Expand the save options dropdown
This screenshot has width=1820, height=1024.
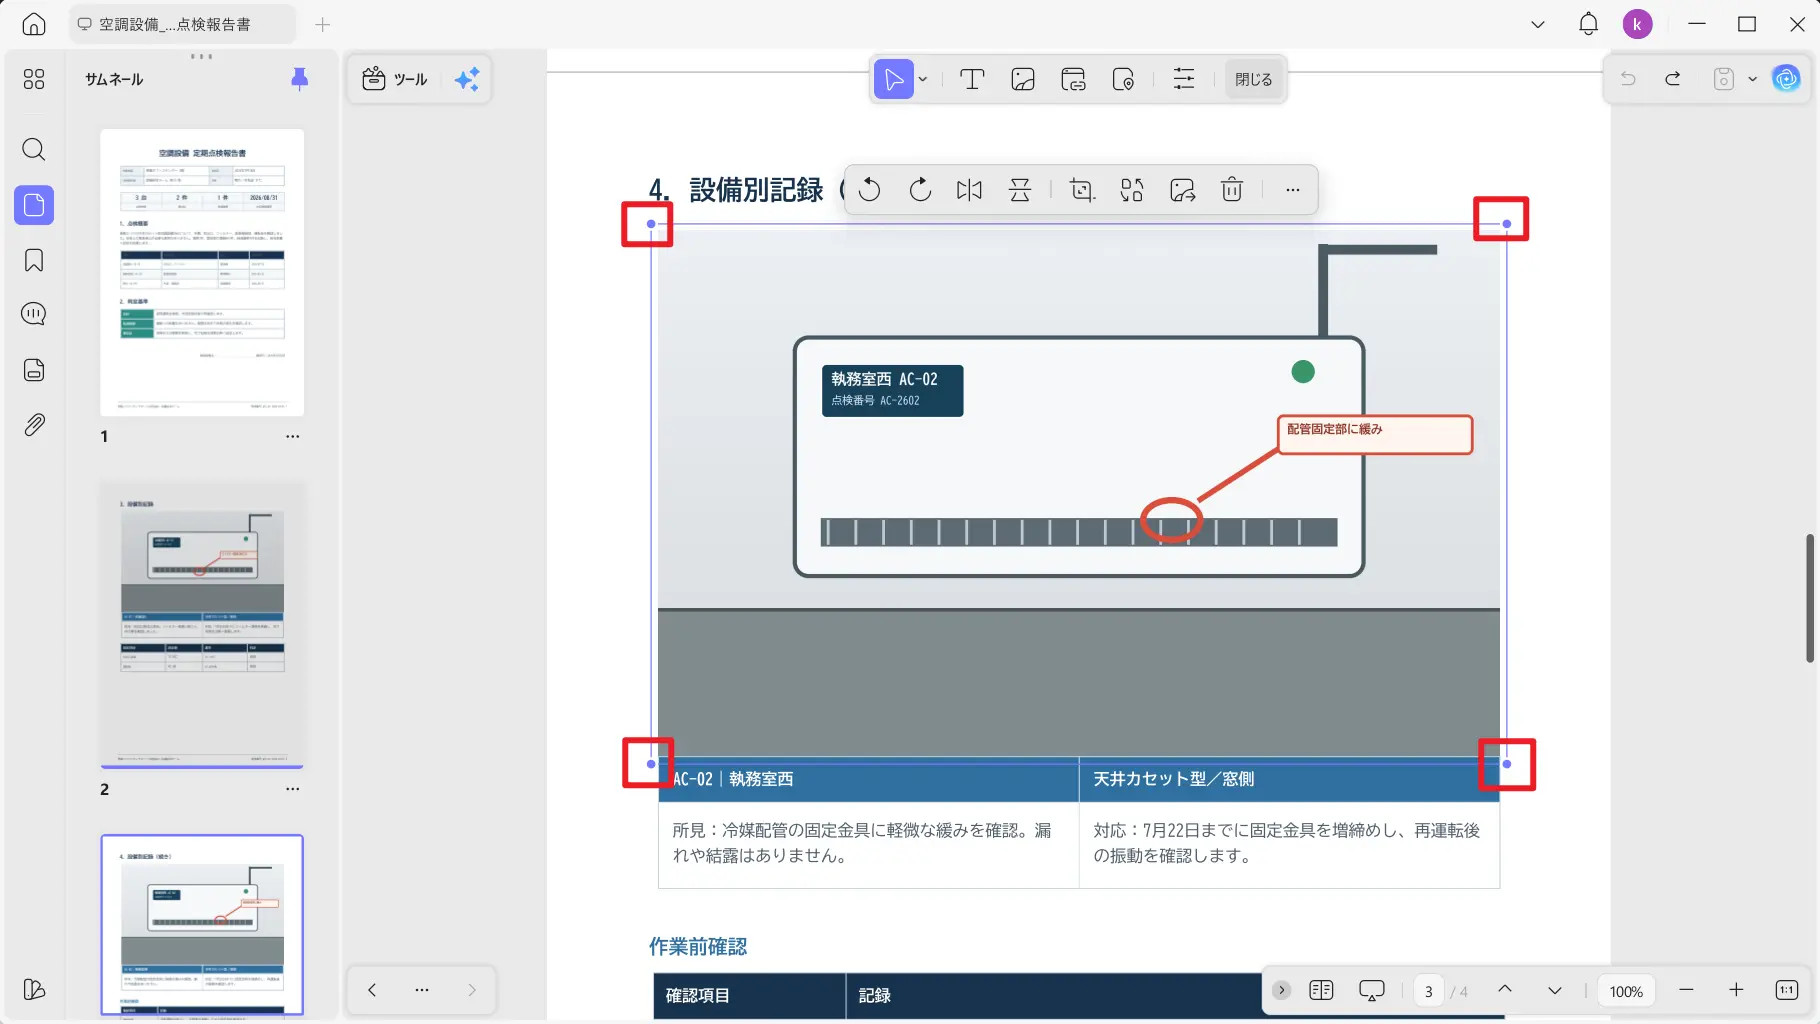tap(1752, 79)
